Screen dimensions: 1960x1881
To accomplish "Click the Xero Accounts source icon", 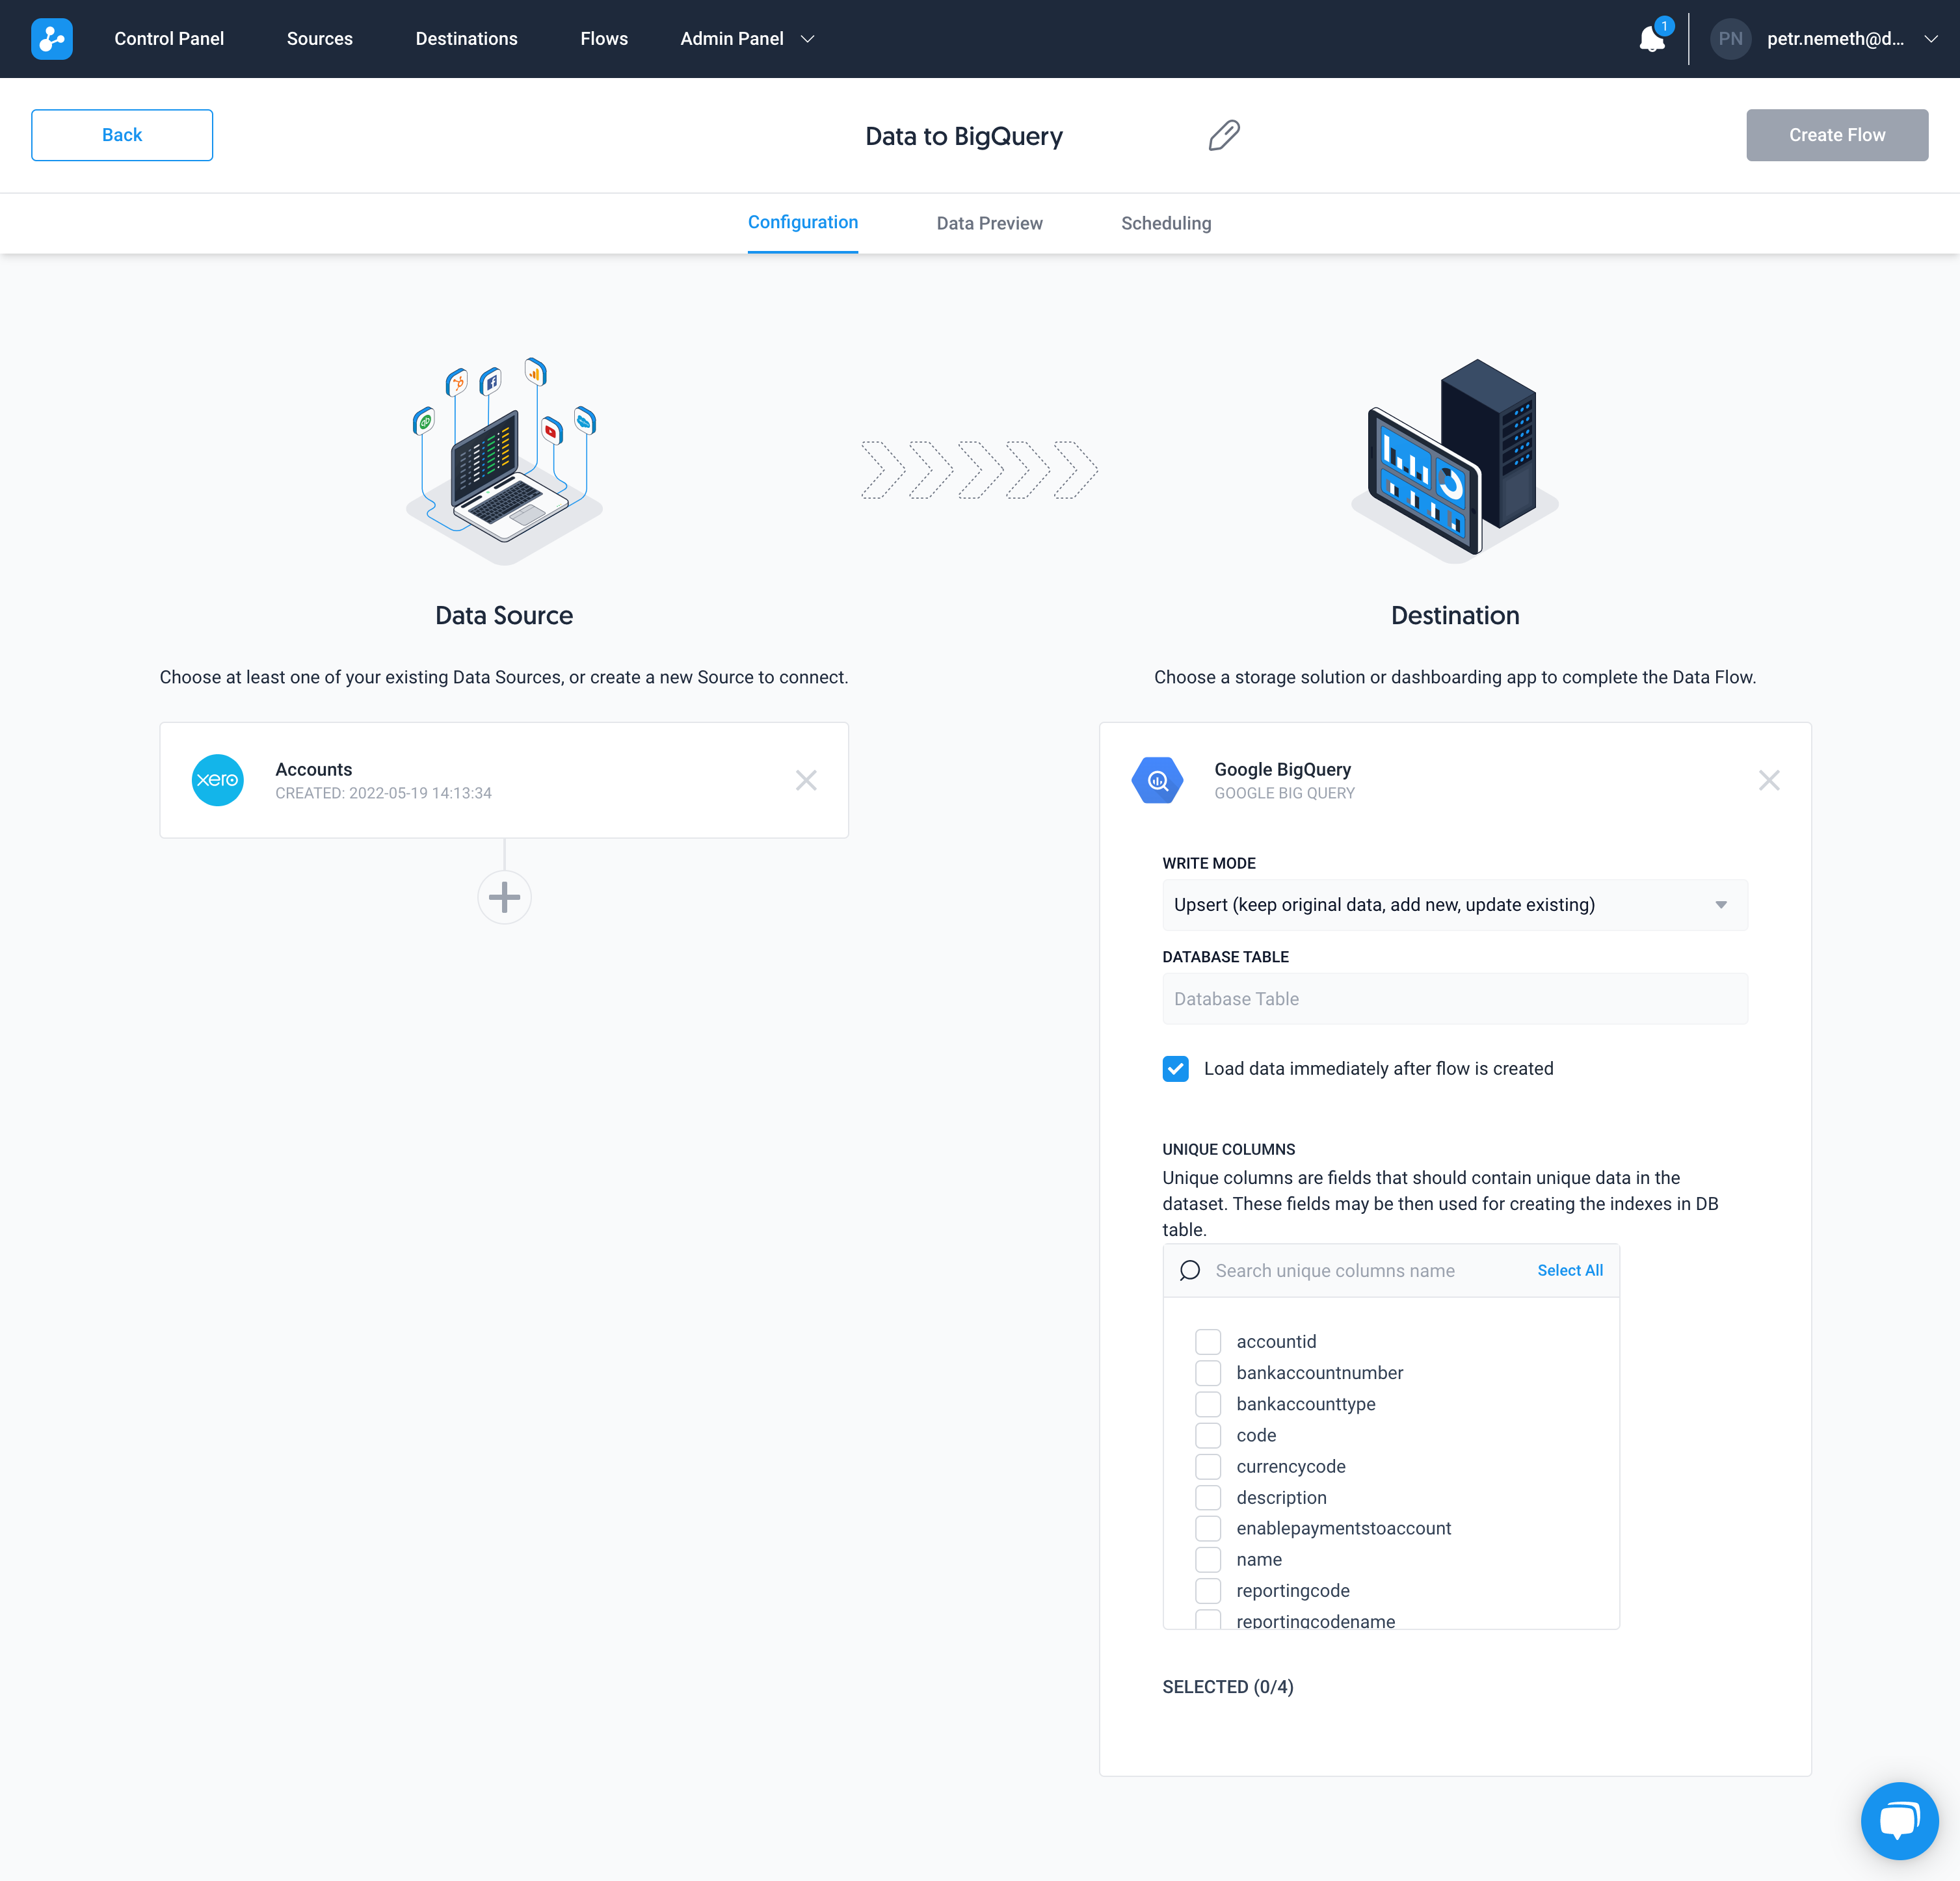I will coord(217,780).
